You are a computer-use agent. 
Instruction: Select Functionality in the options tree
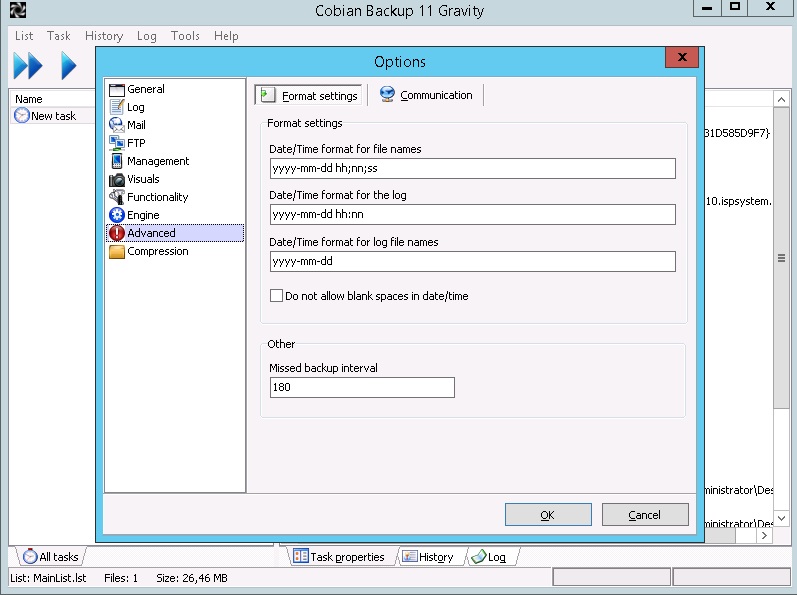pos(158,197)
